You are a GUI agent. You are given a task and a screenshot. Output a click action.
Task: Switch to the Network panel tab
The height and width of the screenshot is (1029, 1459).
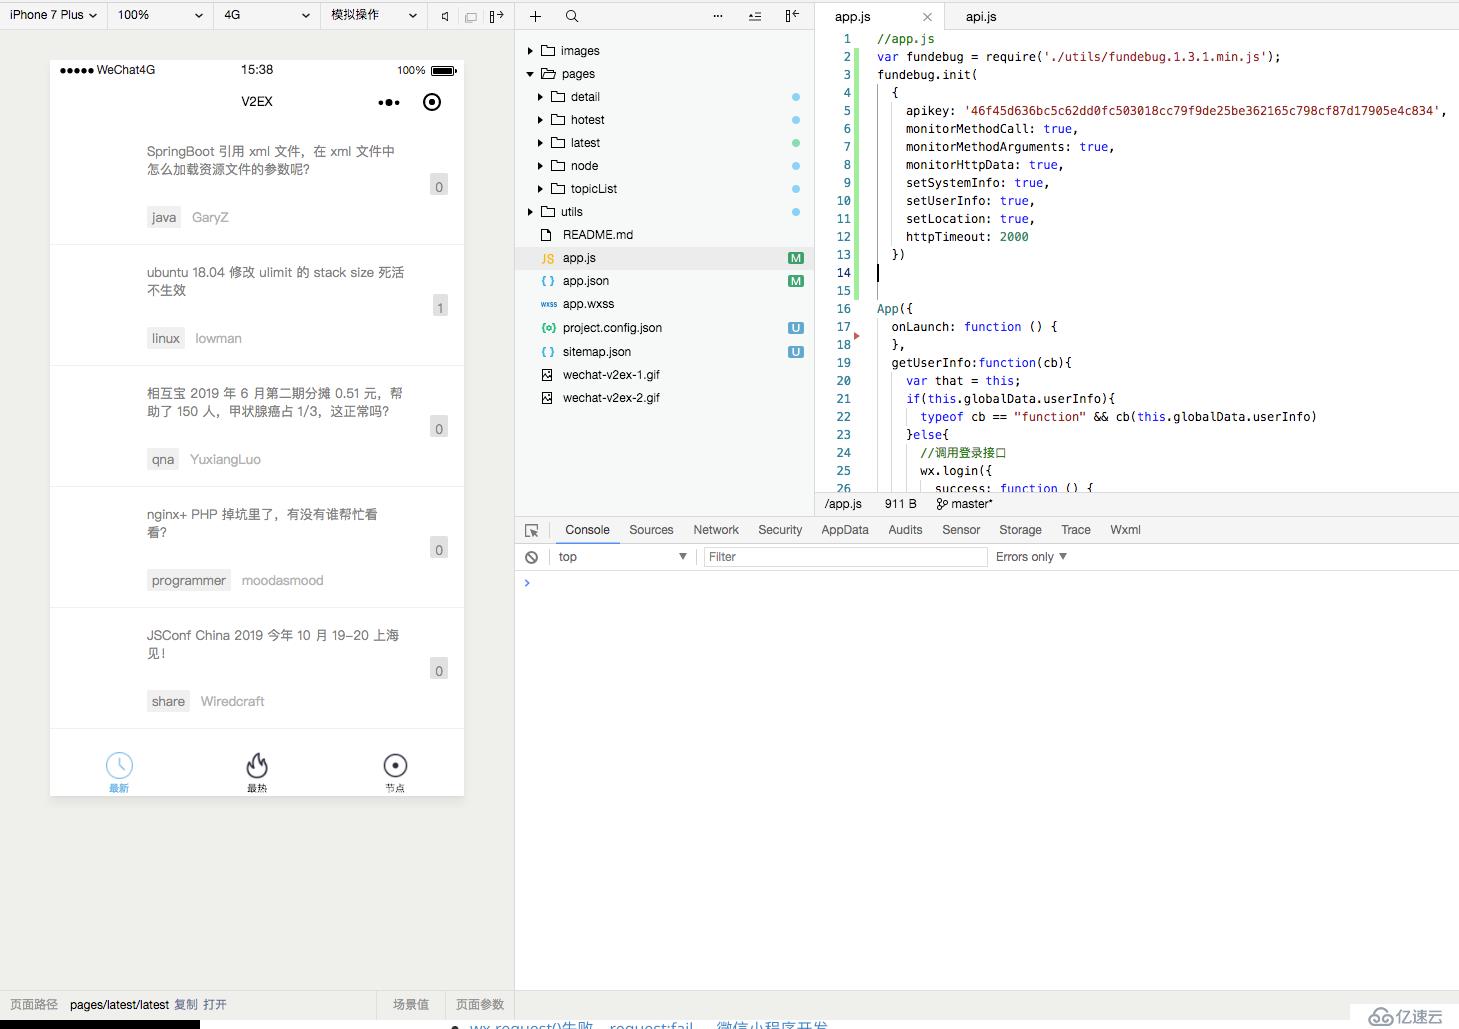tap(716, 530)
